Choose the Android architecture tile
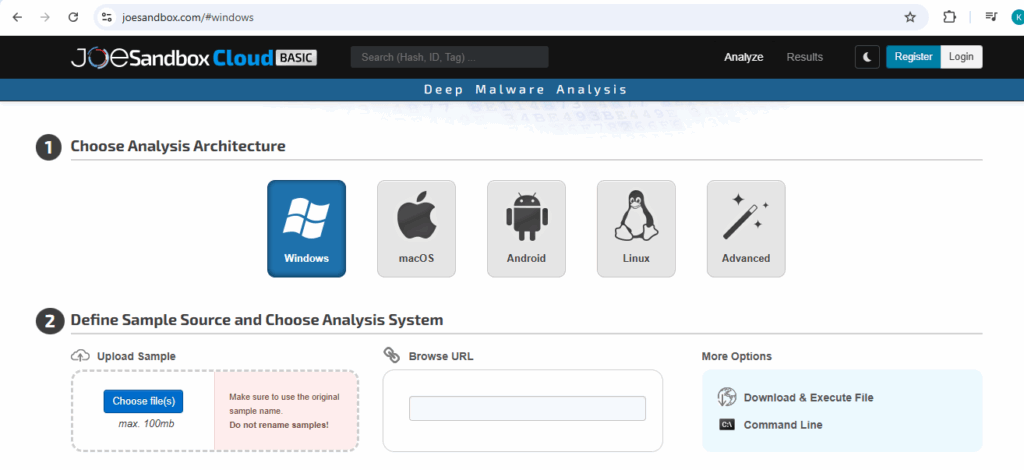This screenshot has width=1024, height=470. (x=526, y=228)
